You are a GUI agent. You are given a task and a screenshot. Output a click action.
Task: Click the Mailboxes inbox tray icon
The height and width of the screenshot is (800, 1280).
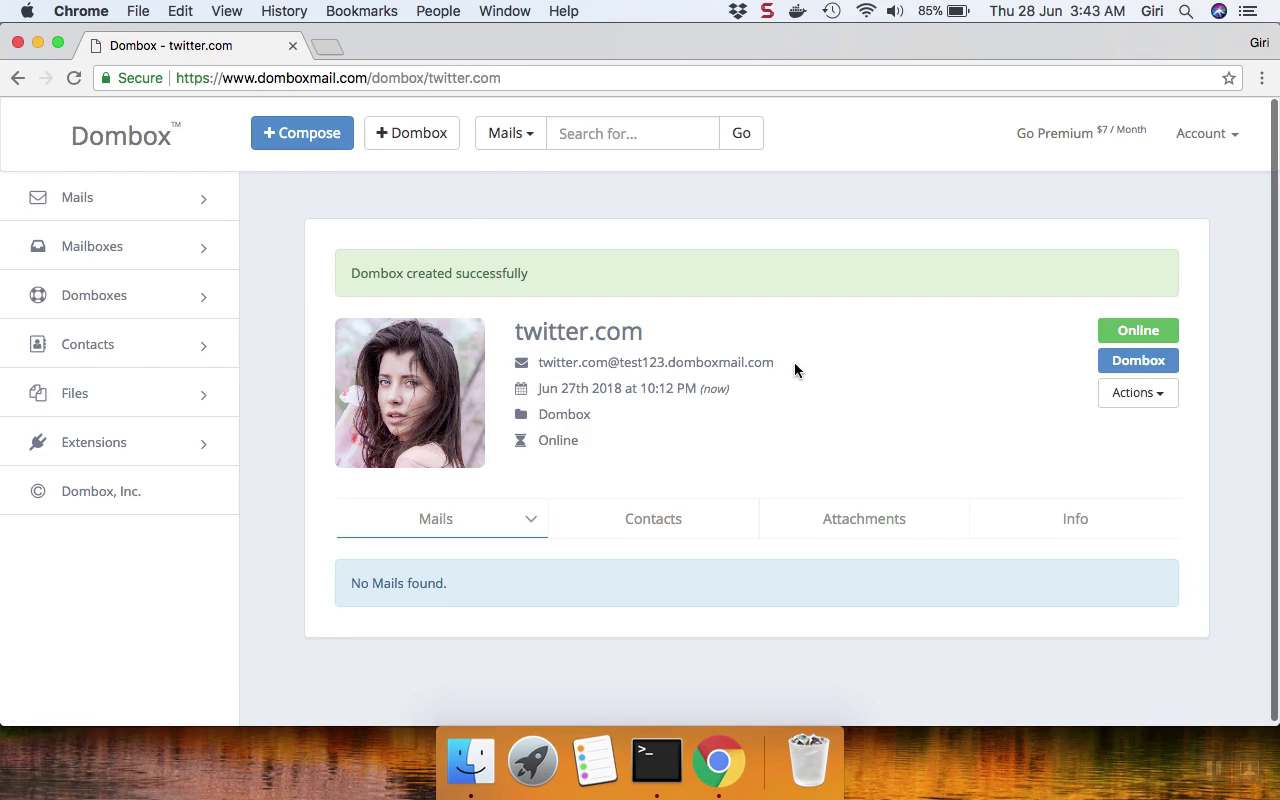pyautogui.click(x=38, y=247)
